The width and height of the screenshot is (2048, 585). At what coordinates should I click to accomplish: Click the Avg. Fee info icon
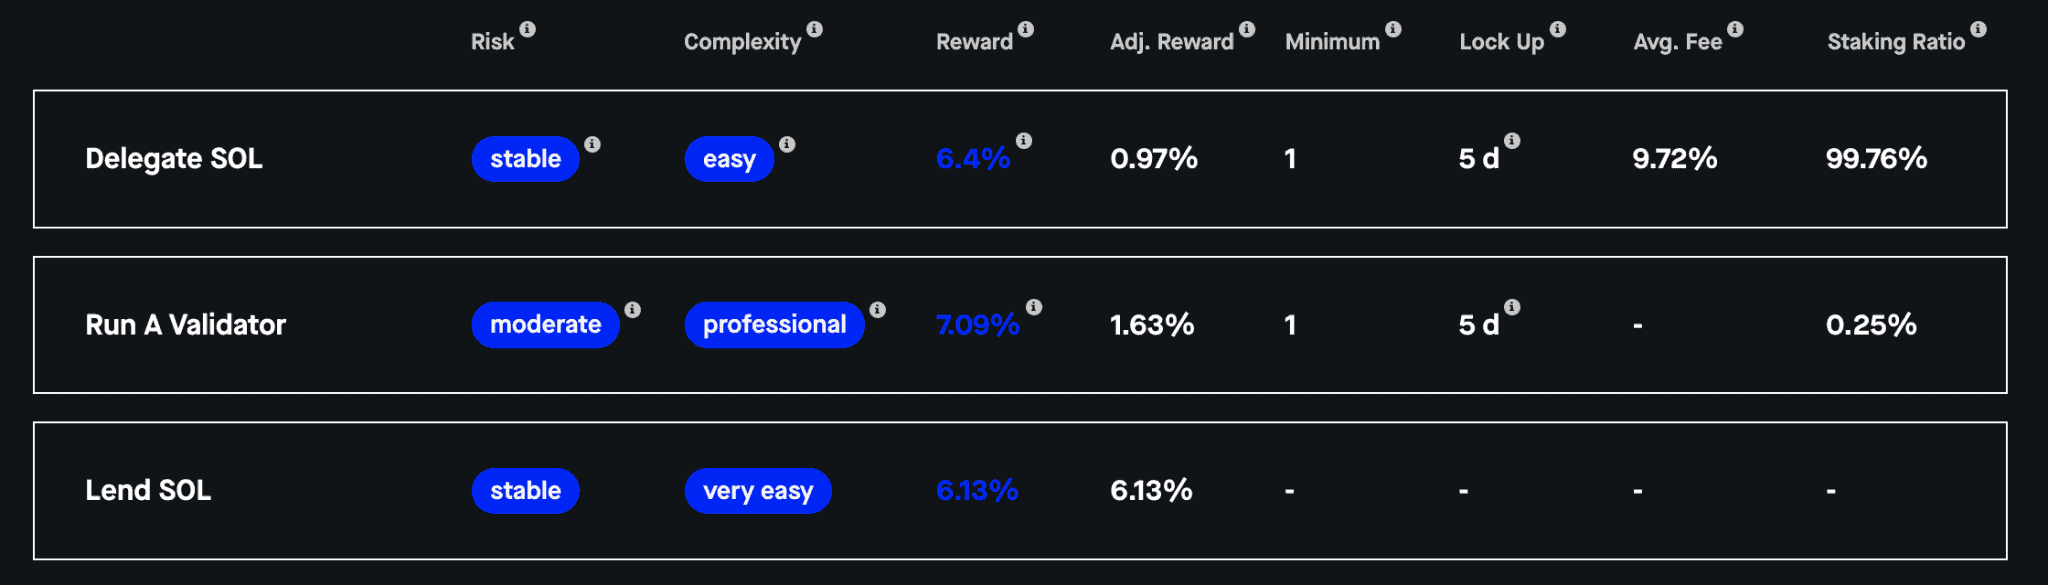1735,29
